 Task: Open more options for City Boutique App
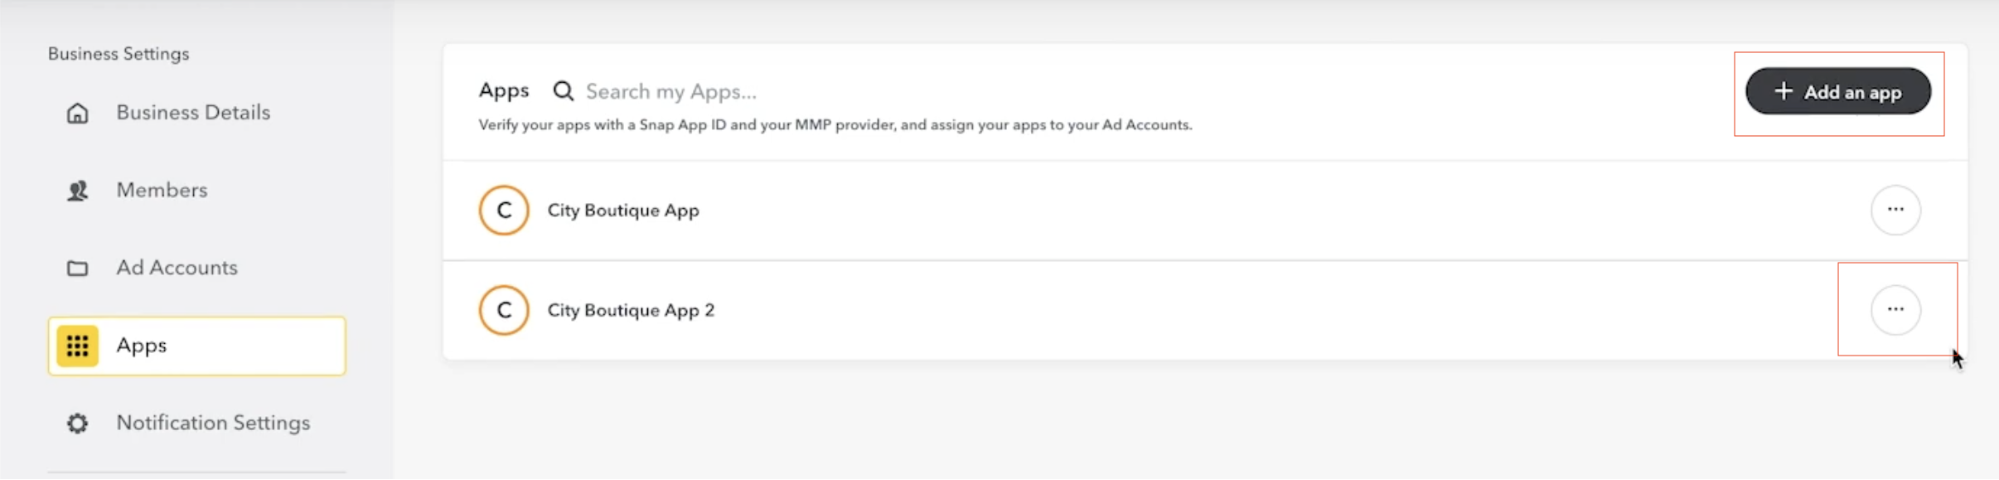(x=1895, y=210)
